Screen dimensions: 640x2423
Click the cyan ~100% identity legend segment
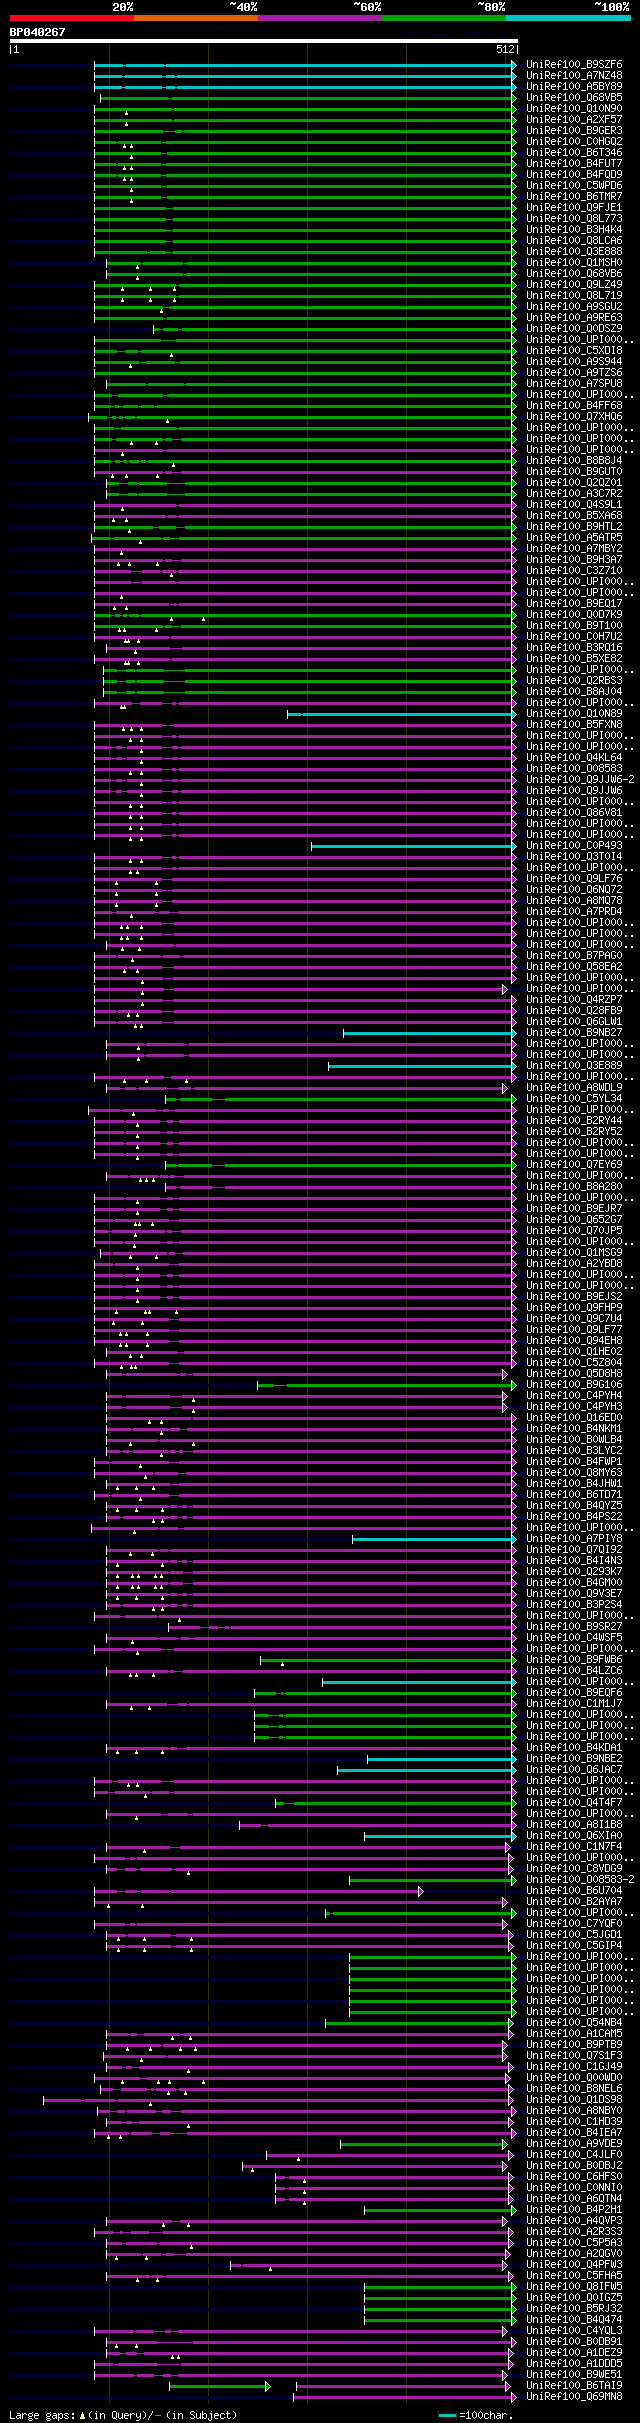click(568, 18)
